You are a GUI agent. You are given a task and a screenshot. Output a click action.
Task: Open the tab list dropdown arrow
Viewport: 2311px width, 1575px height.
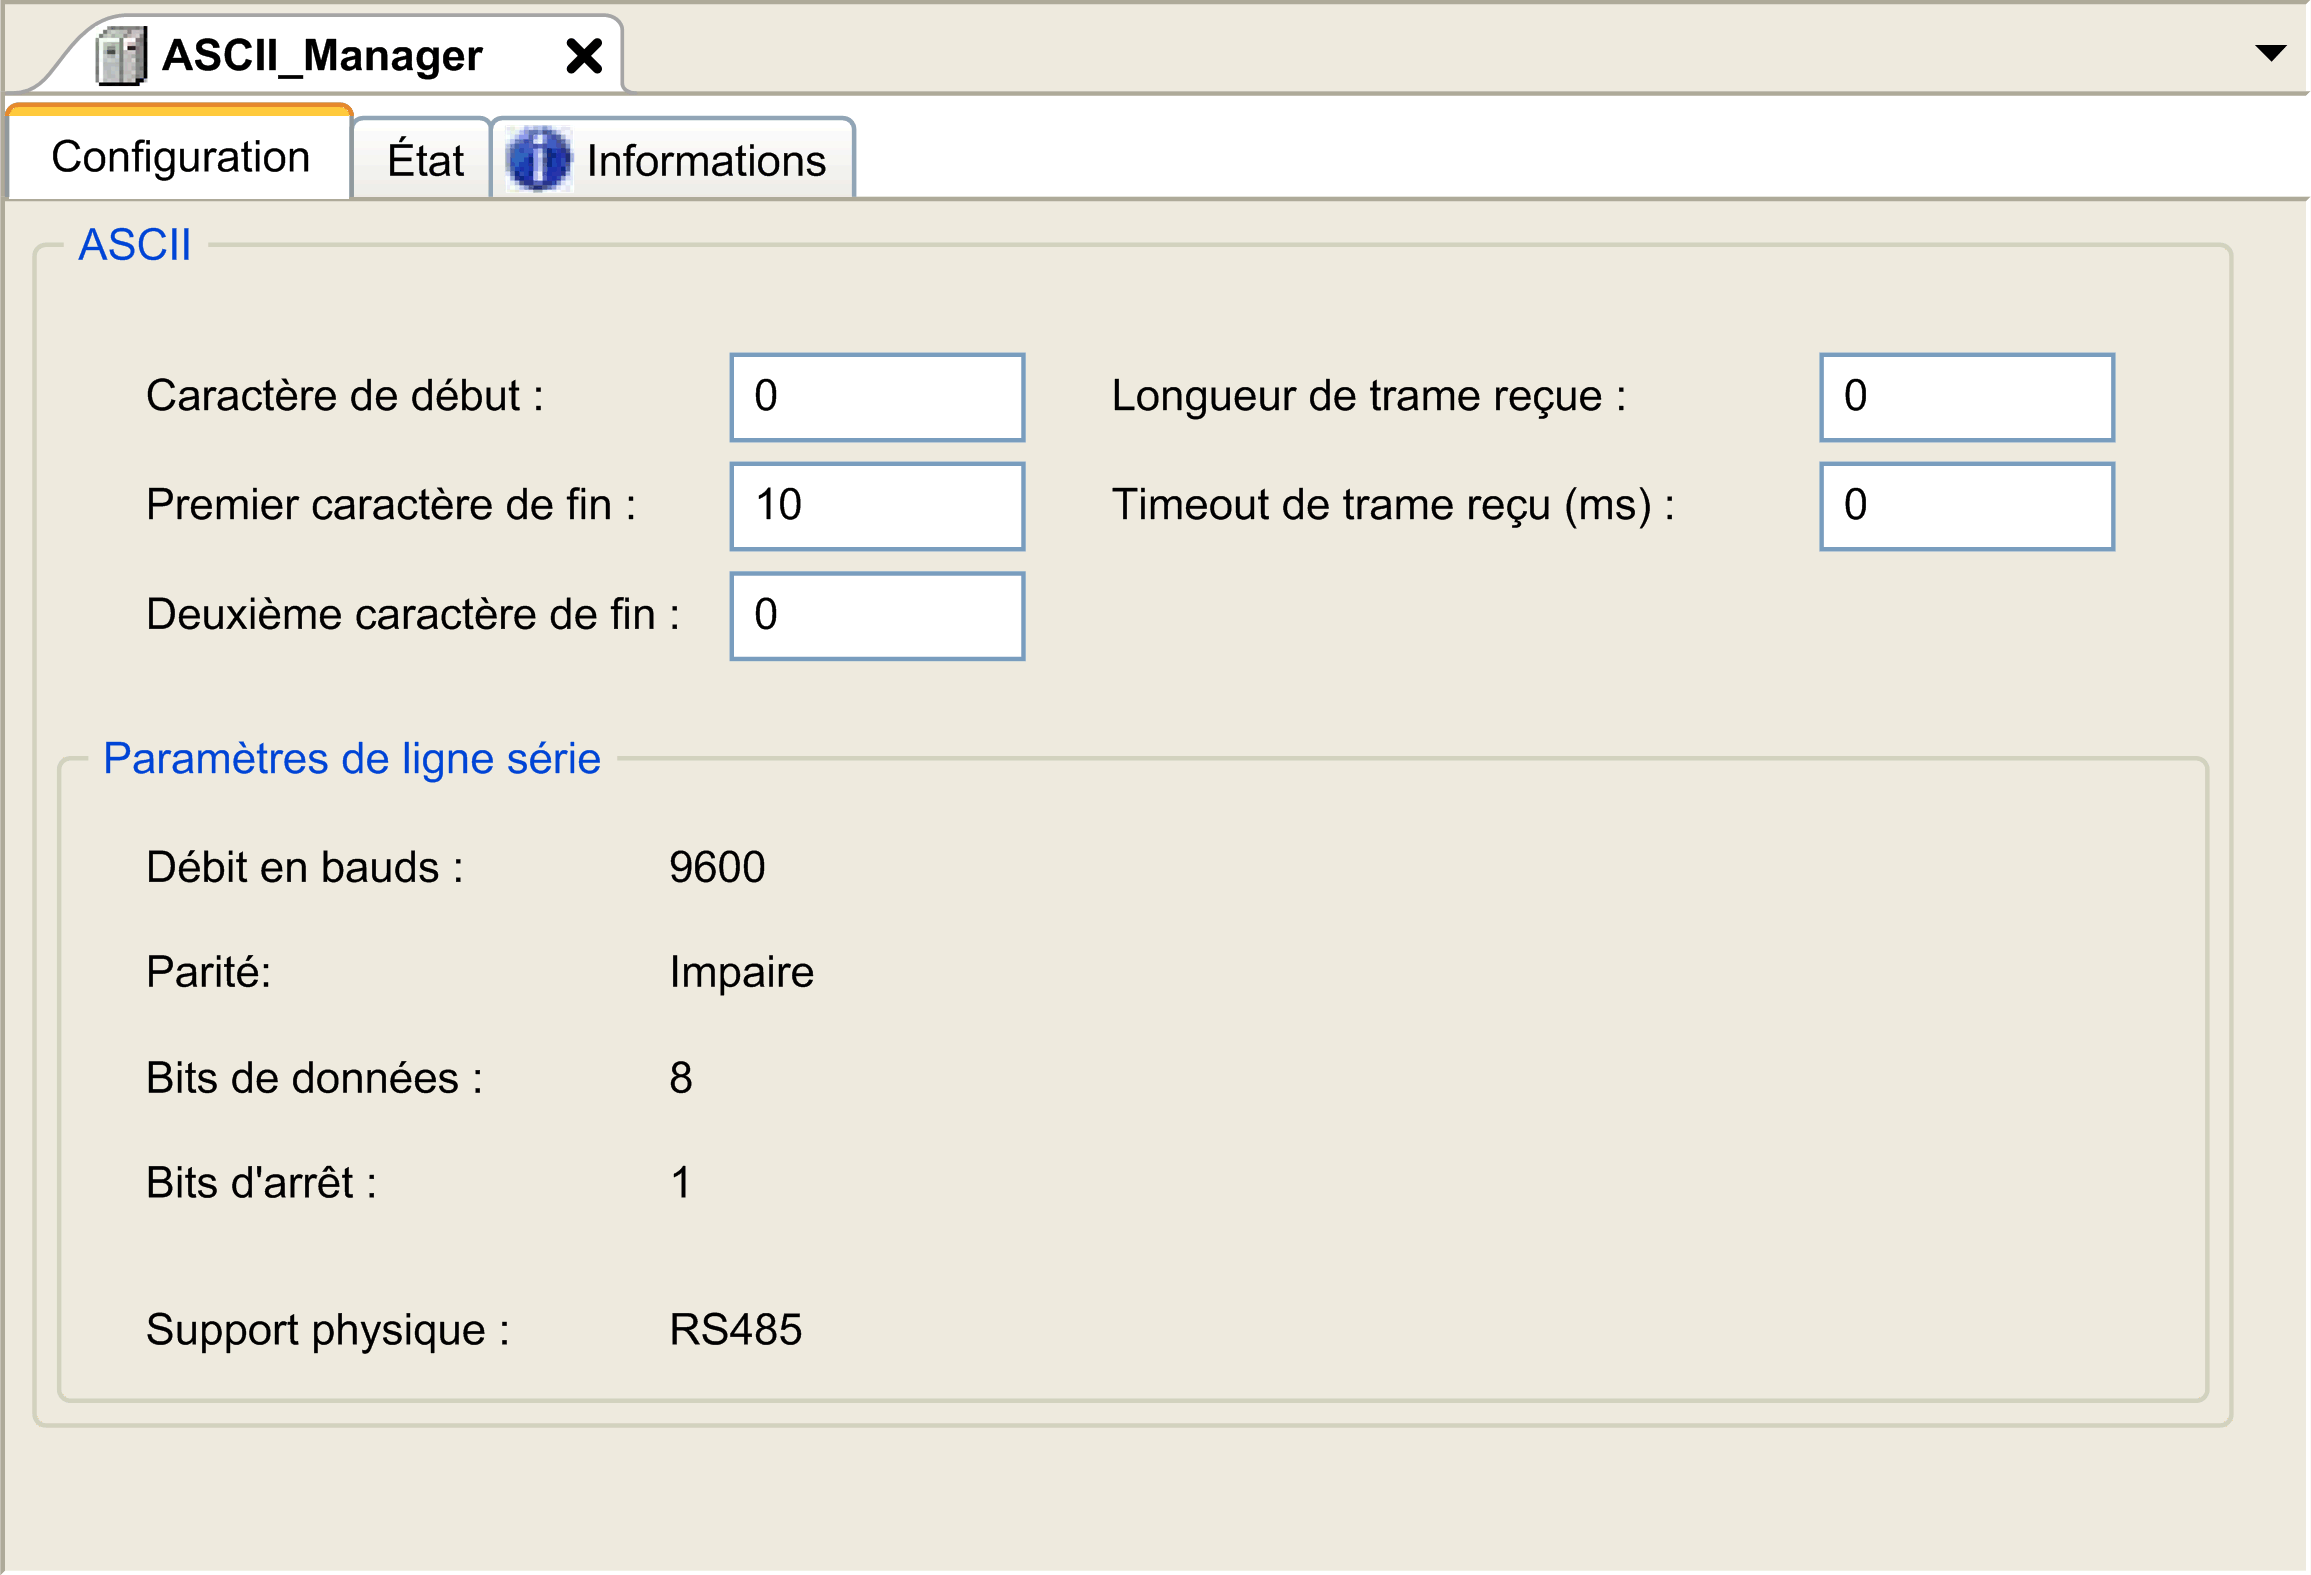pos(2271,53)
